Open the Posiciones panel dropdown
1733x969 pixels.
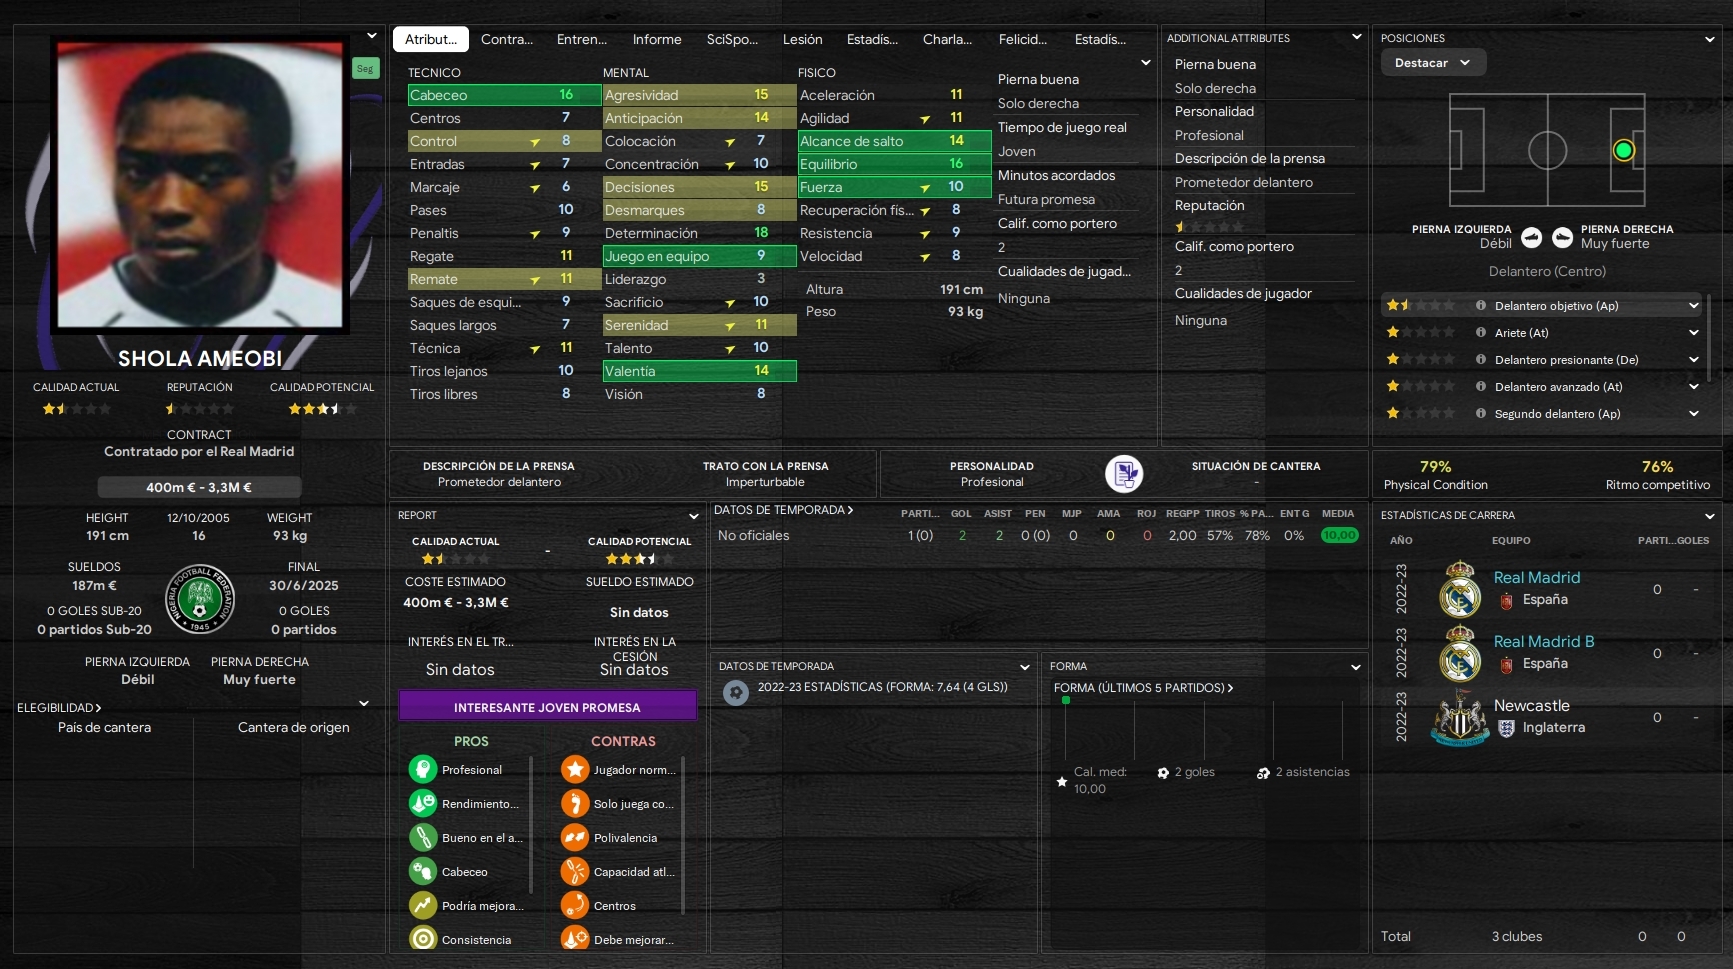[x=1710, y=39]
